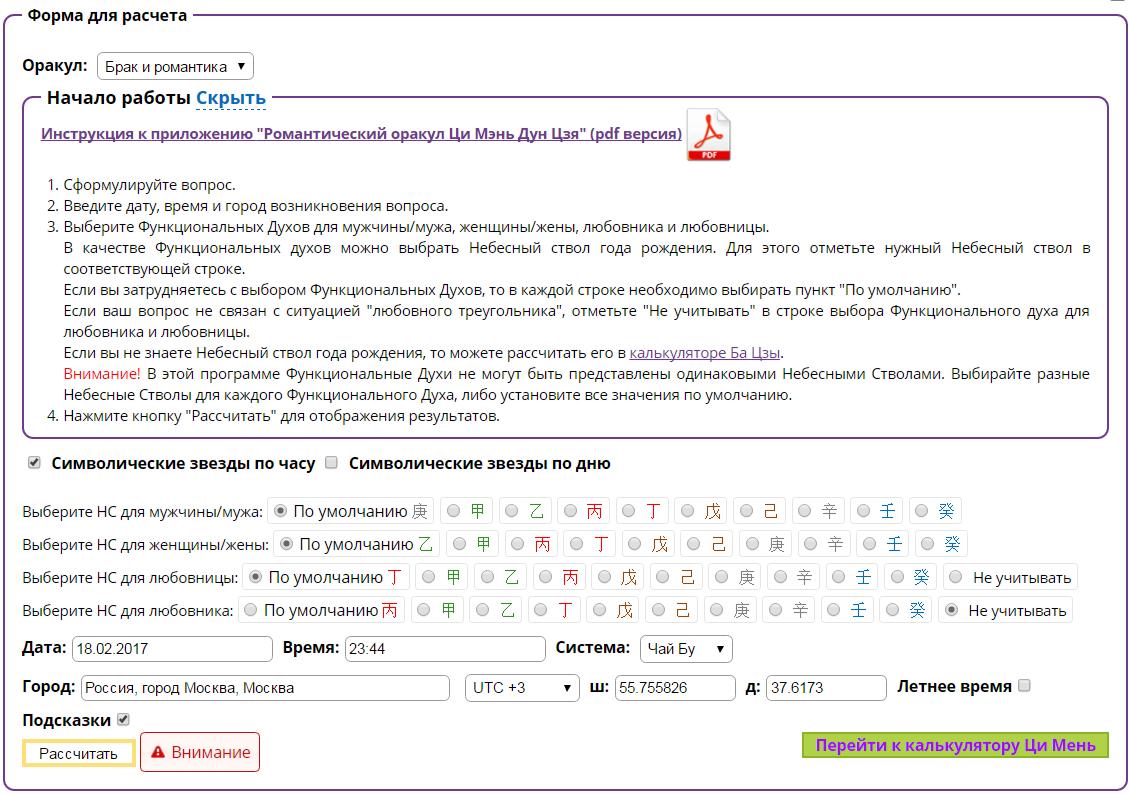Viewport: 1129px width, 794px height.
Task: Click the longitude field 37.6173
Action: tap(826, 687)
